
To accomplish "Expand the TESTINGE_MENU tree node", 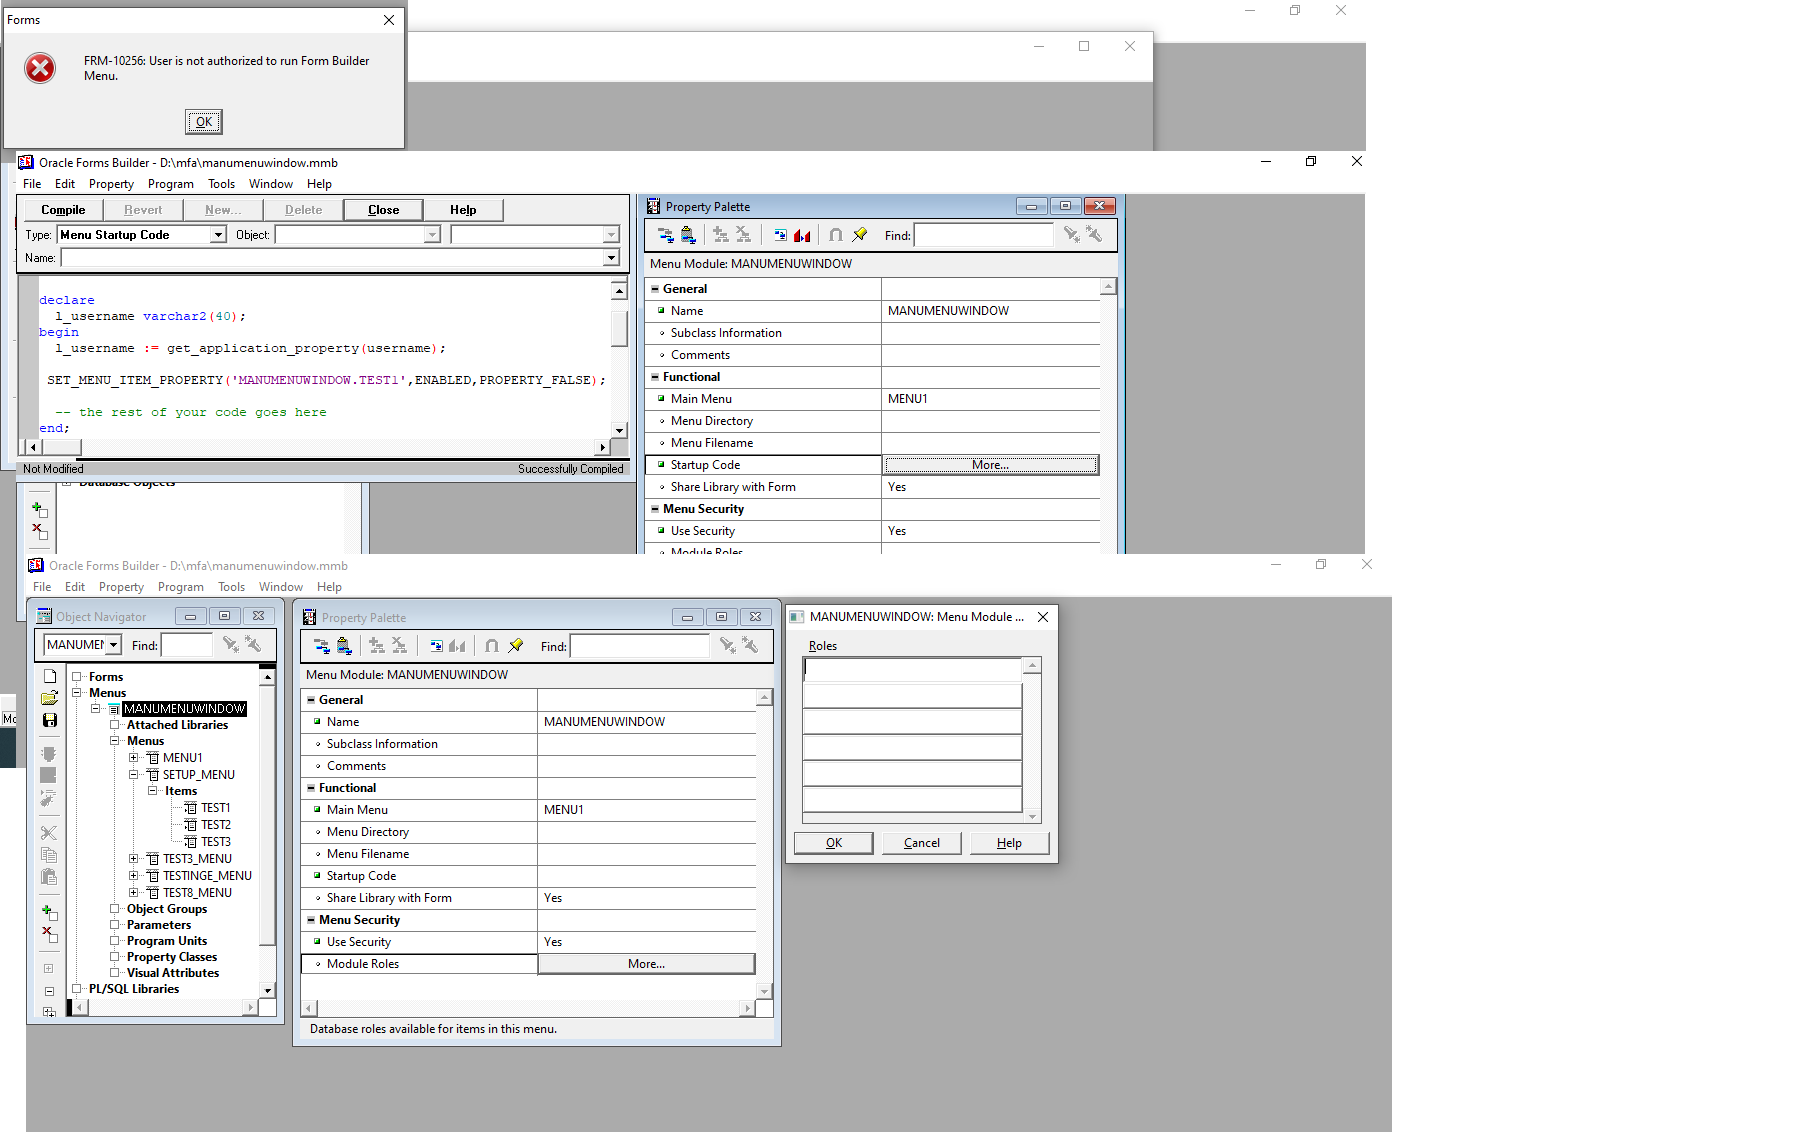I will click(x=134, y=876).
